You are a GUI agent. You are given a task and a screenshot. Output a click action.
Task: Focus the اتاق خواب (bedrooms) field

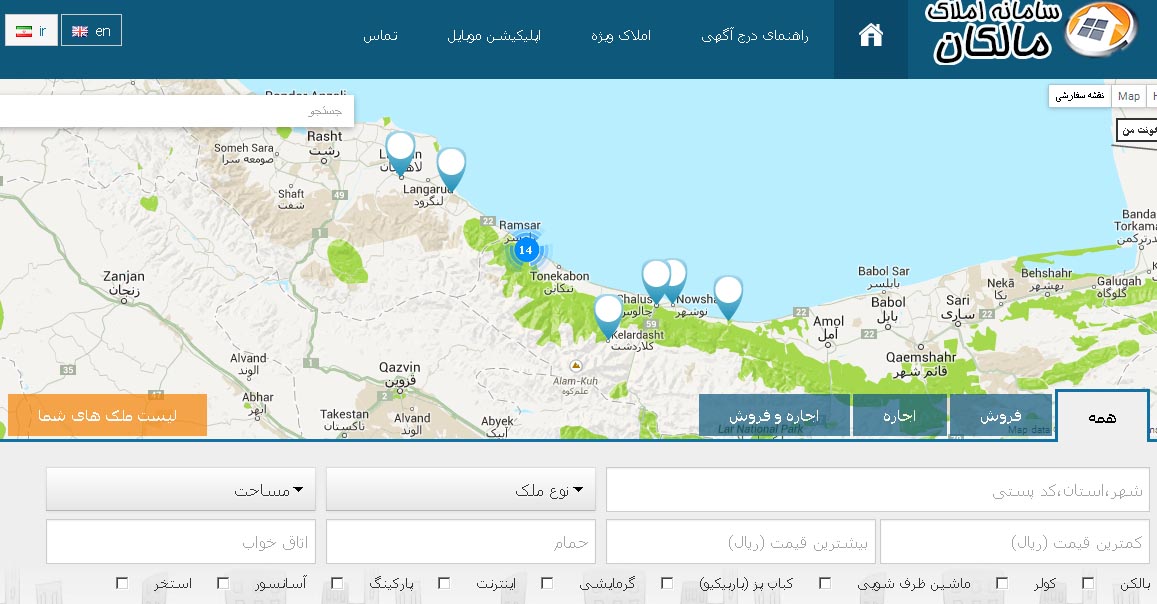click(181, 541)
